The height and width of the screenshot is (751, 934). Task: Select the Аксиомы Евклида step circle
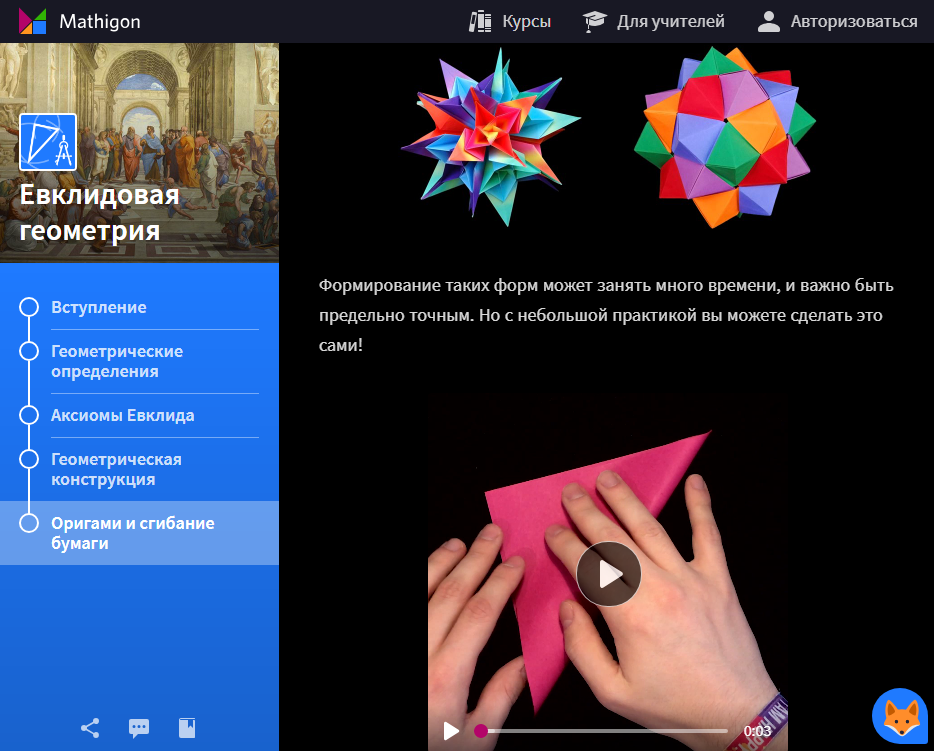(30, 416)
